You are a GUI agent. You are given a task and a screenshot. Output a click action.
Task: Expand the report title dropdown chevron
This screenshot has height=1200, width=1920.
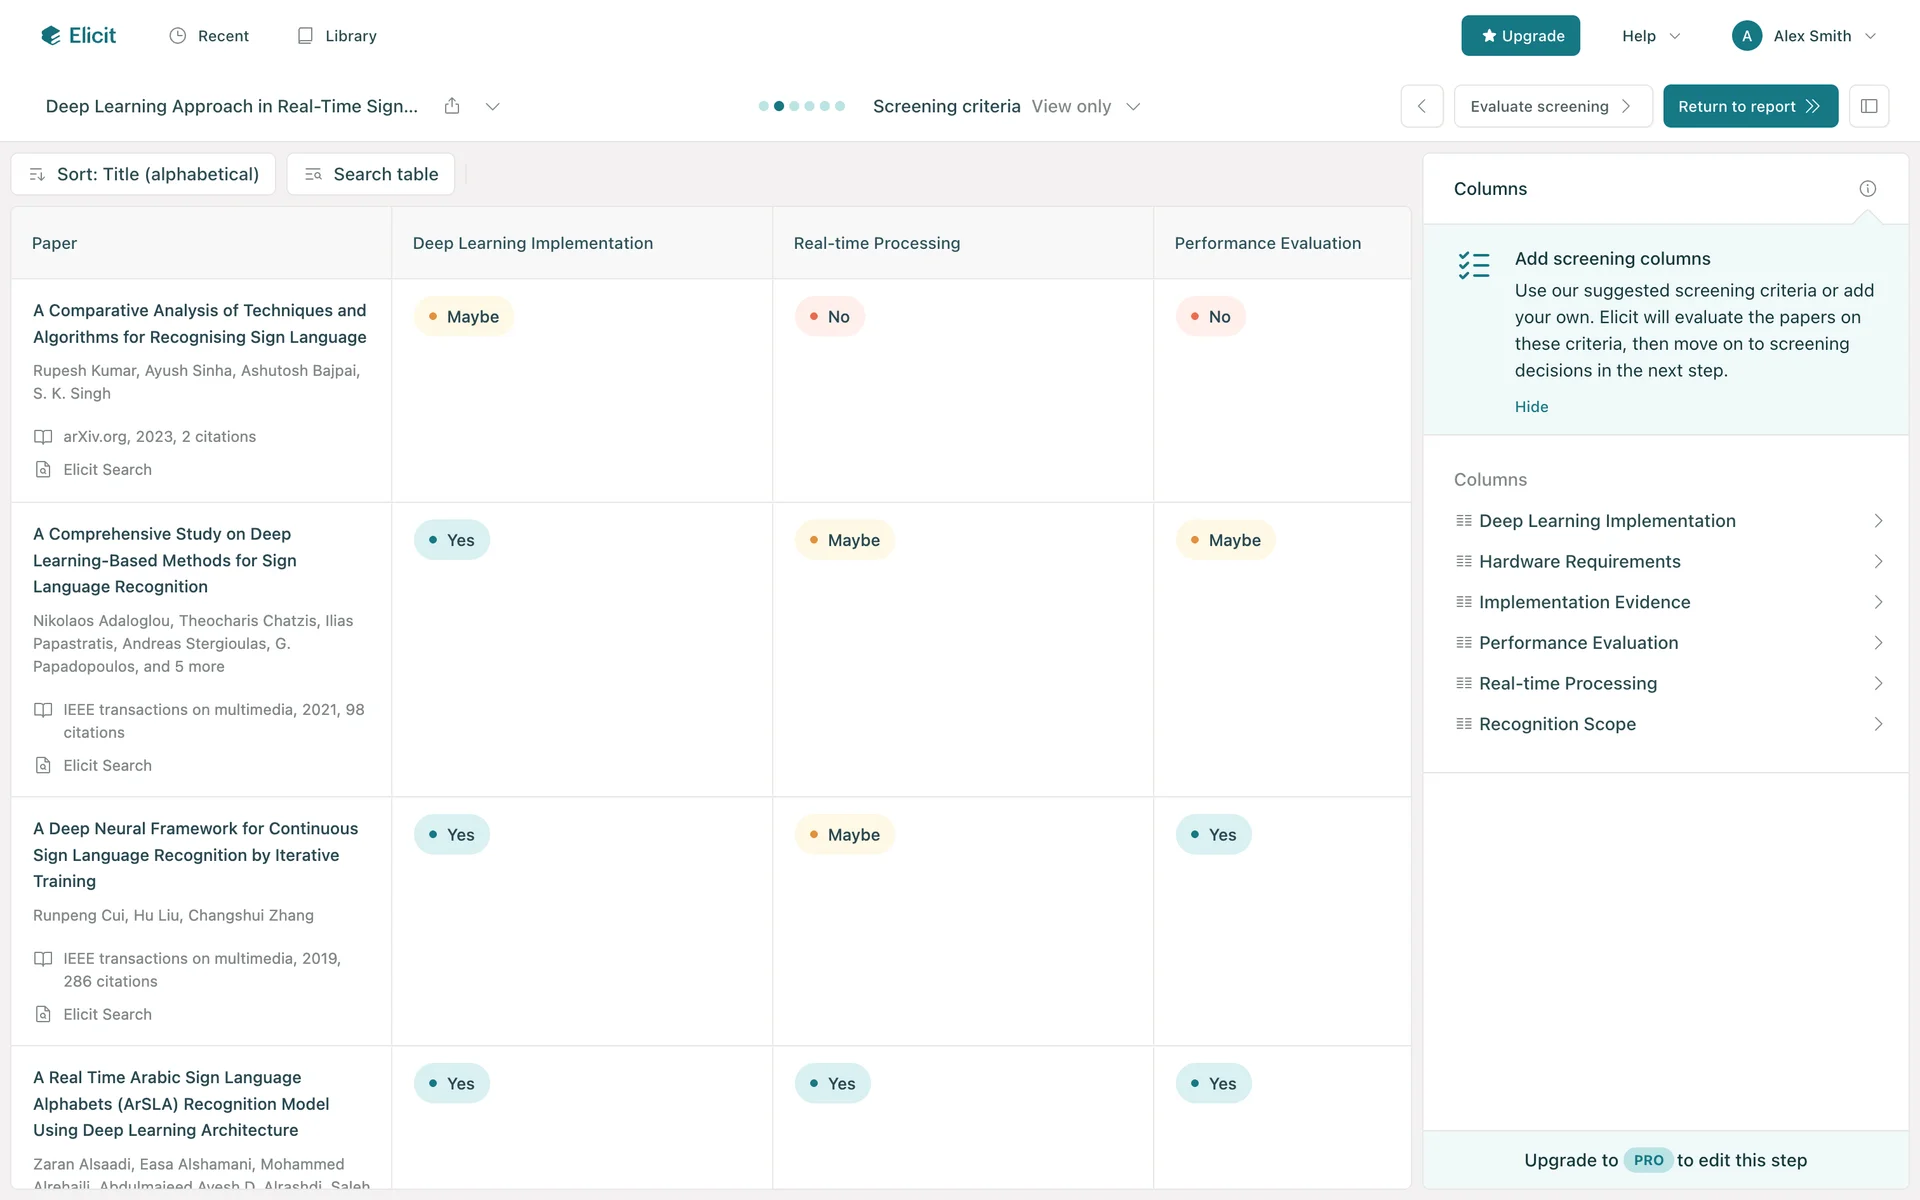pyautogui.click(x=492, y=106)
